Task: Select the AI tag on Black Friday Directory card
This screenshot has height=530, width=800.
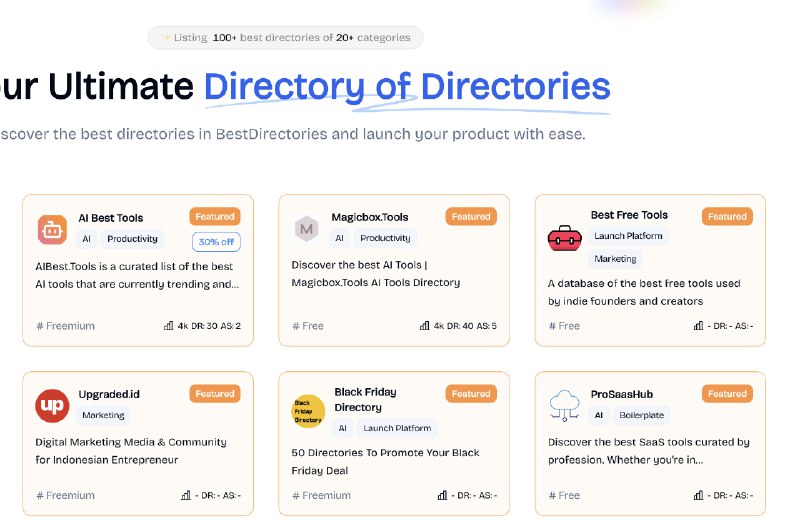Action: [x=342, y=428]
